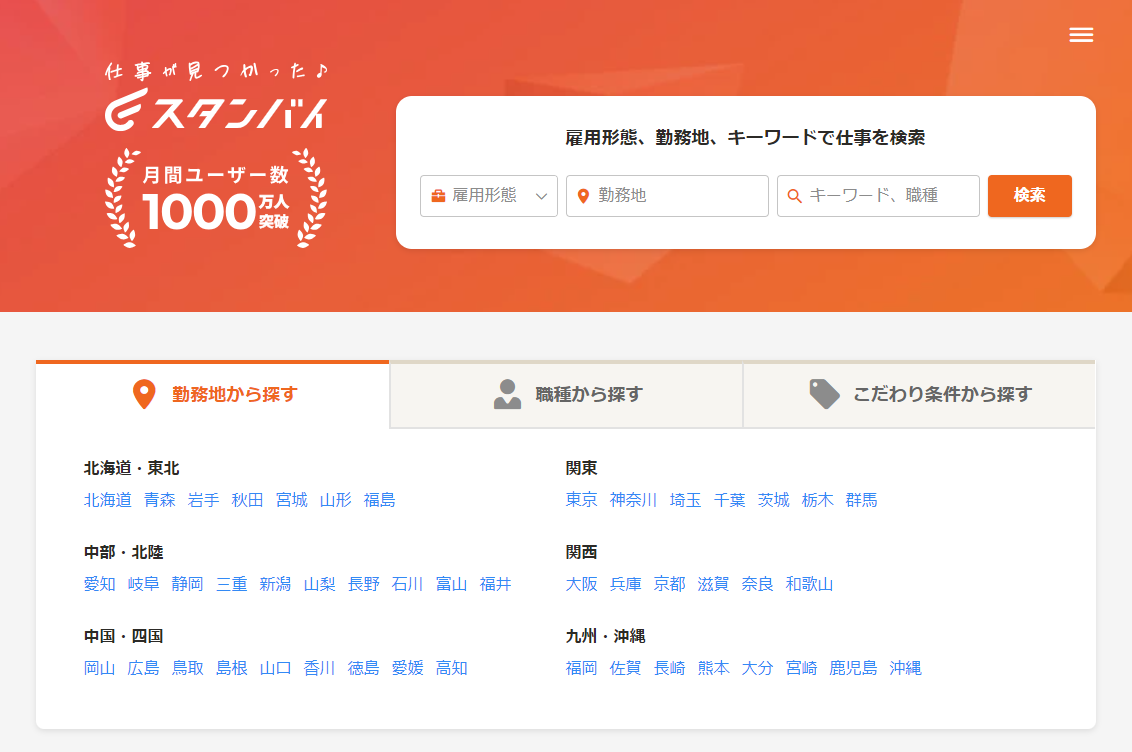
Task: Click the briefcase icon in the employment type field
Action: [440, 196]
